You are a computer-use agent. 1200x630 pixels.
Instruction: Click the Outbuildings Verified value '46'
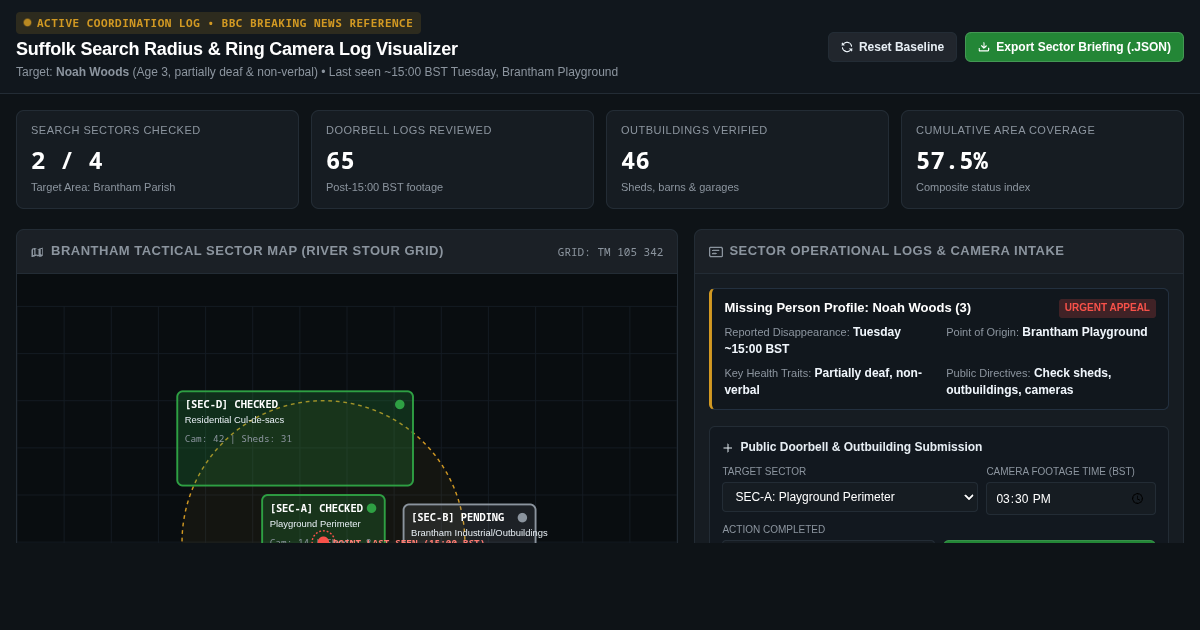(635, 161)
